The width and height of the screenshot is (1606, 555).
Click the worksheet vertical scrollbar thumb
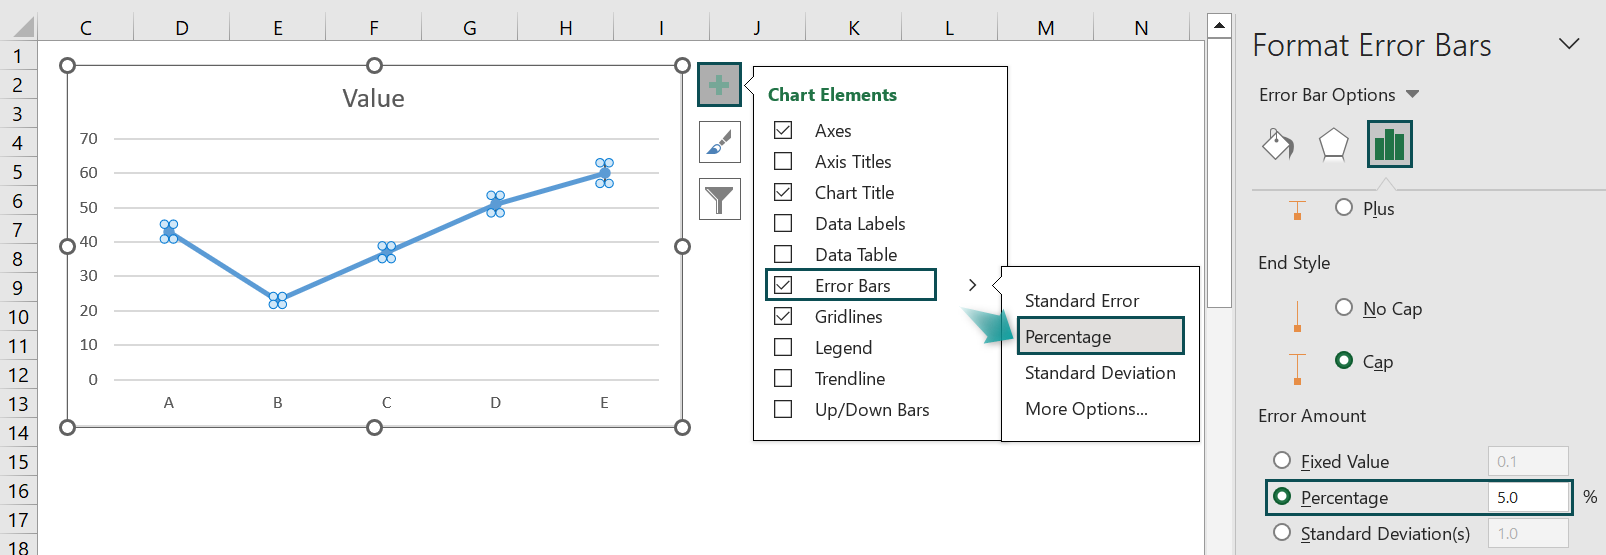click(x=1219, y=172)
